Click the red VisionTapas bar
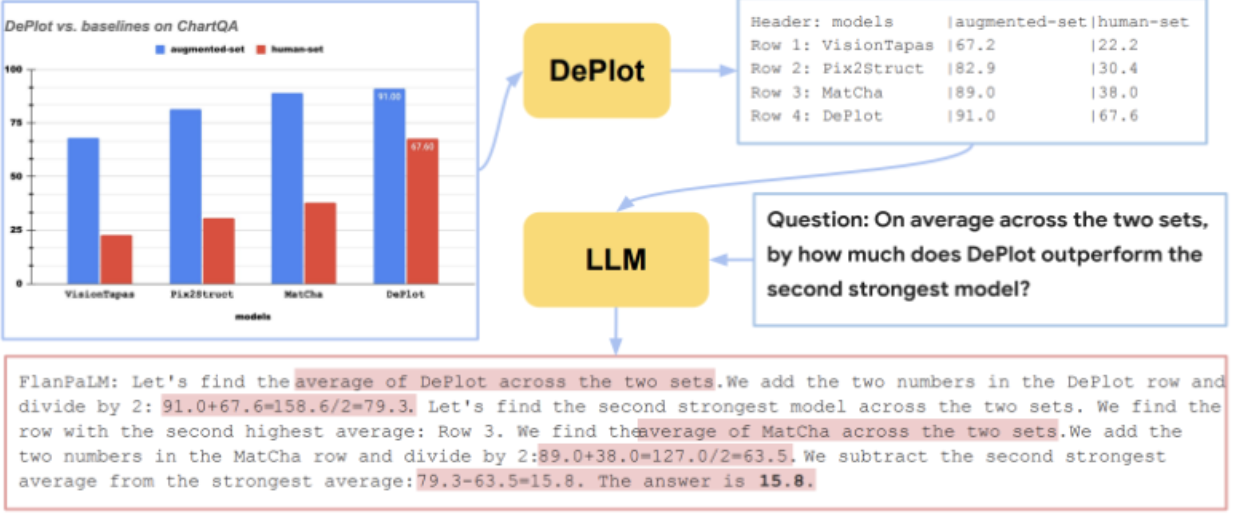 pos(116,259)
